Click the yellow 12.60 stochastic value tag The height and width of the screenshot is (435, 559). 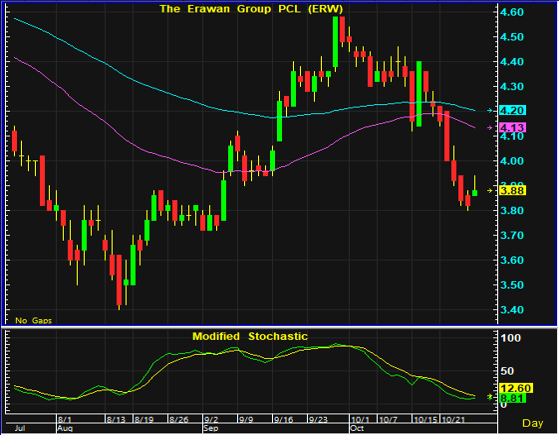click(516, 388)
